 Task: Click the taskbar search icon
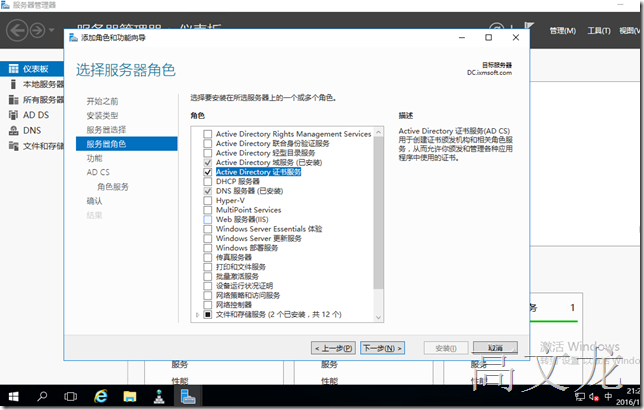click(42, 396)
